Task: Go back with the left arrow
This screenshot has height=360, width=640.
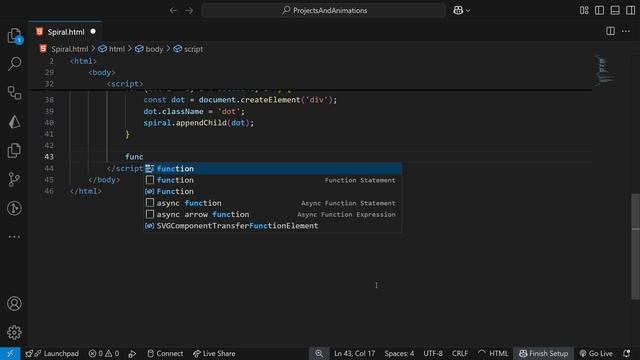Action: tap(173, 11)
